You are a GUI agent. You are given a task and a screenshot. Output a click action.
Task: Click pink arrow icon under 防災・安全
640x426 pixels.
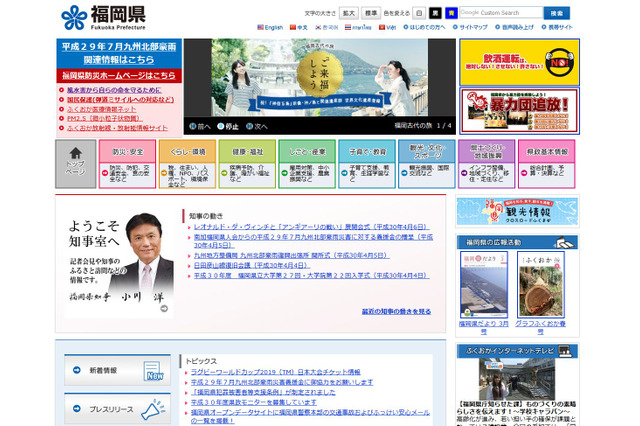pyautogui.click(x=104, y=173)
